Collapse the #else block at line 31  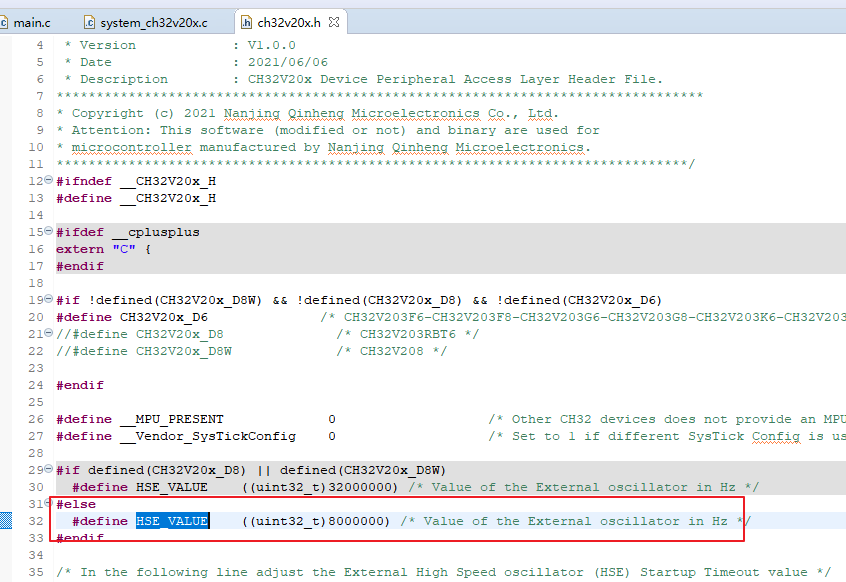[x=49, y=504]
